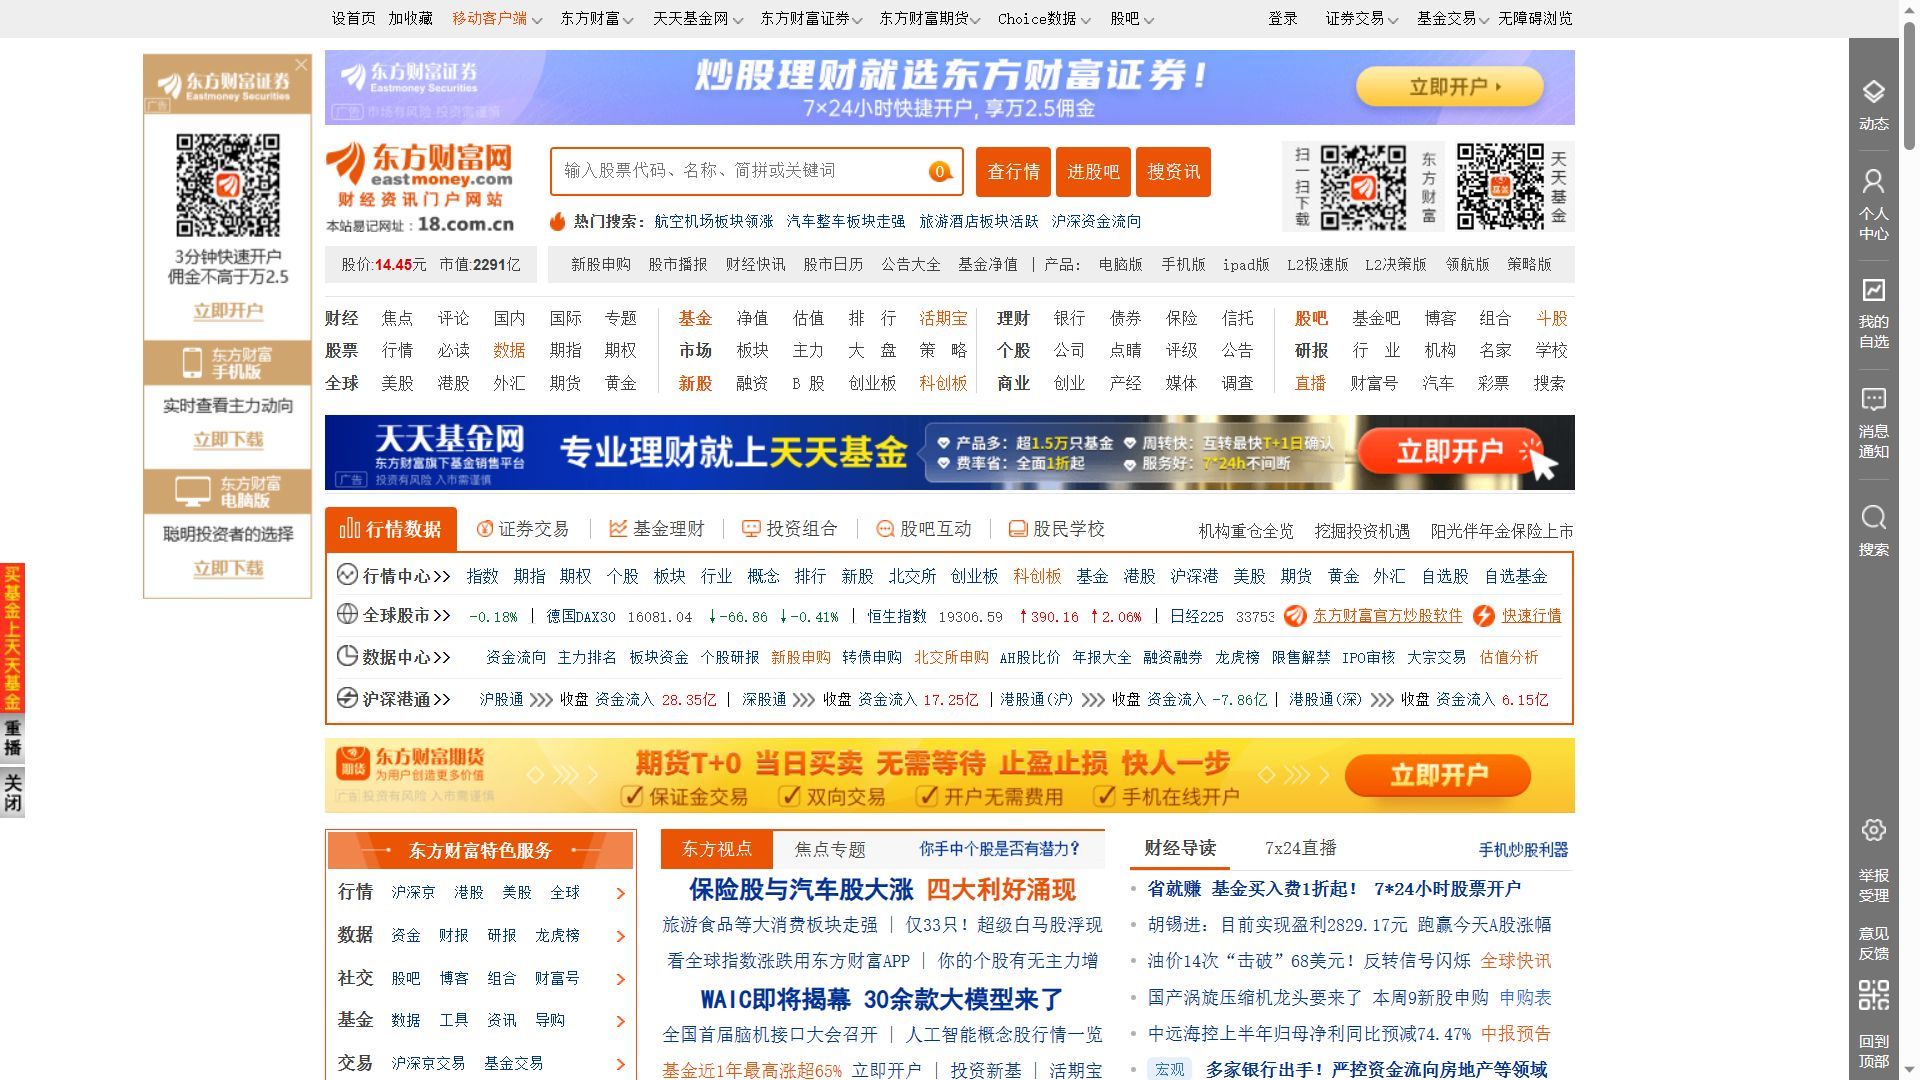This screenshot has height=1080, width=1920.
Task: Switch to the 7x24直播 tab
Action: [x=1298, y=849]
